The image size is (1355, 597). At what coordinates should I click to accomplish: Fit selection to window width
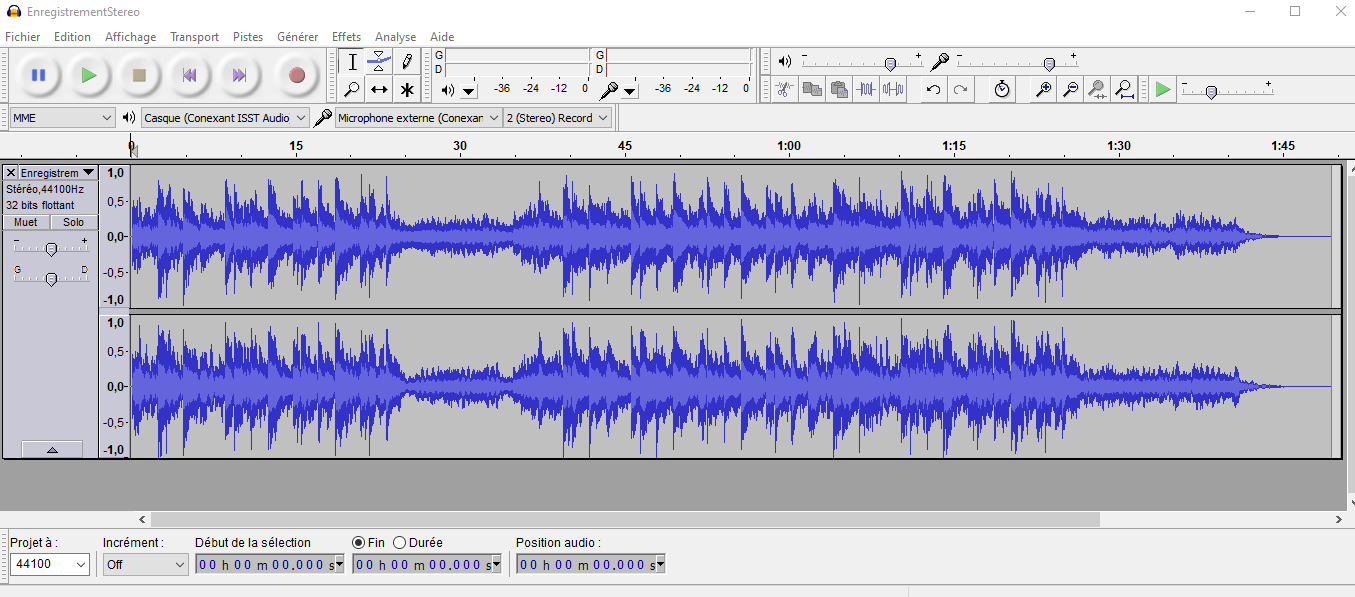coord(1097,90)
